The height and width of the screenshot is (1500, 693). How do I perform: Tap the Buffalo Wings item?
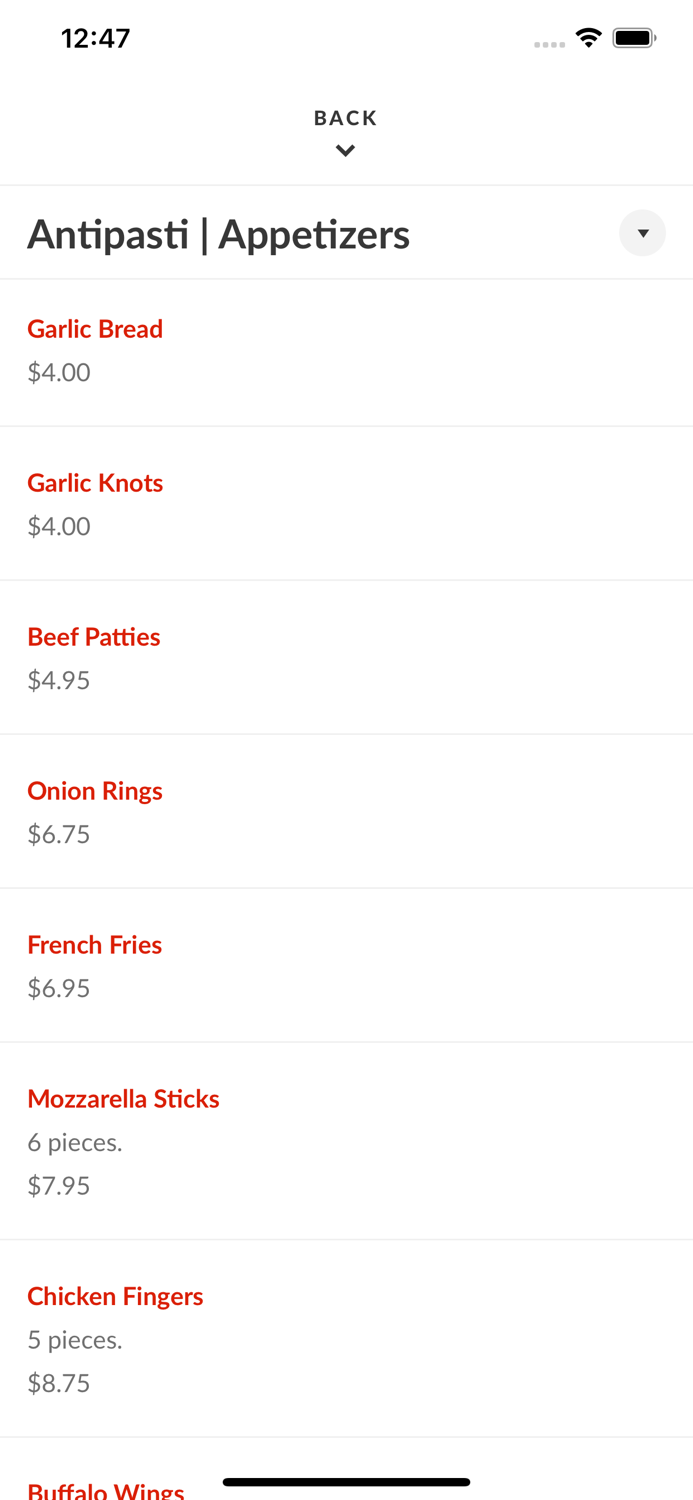click(x=106, y=1490)
